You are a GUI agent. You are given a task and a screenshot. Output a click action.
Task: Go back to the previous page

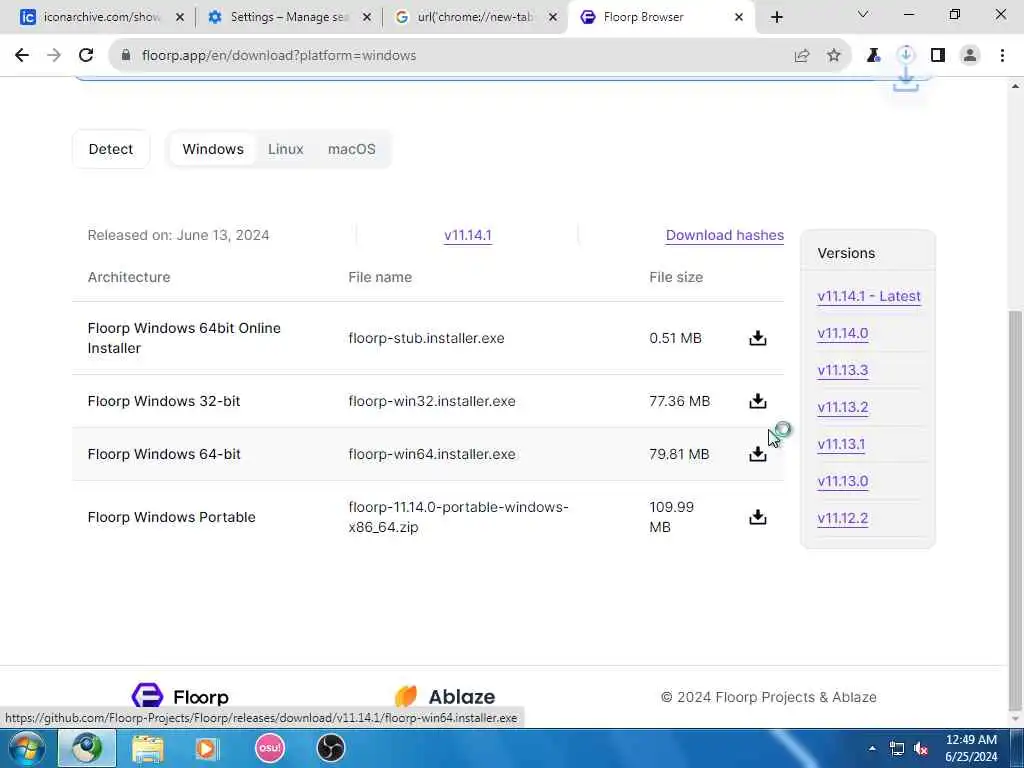[x=22, y=56]
